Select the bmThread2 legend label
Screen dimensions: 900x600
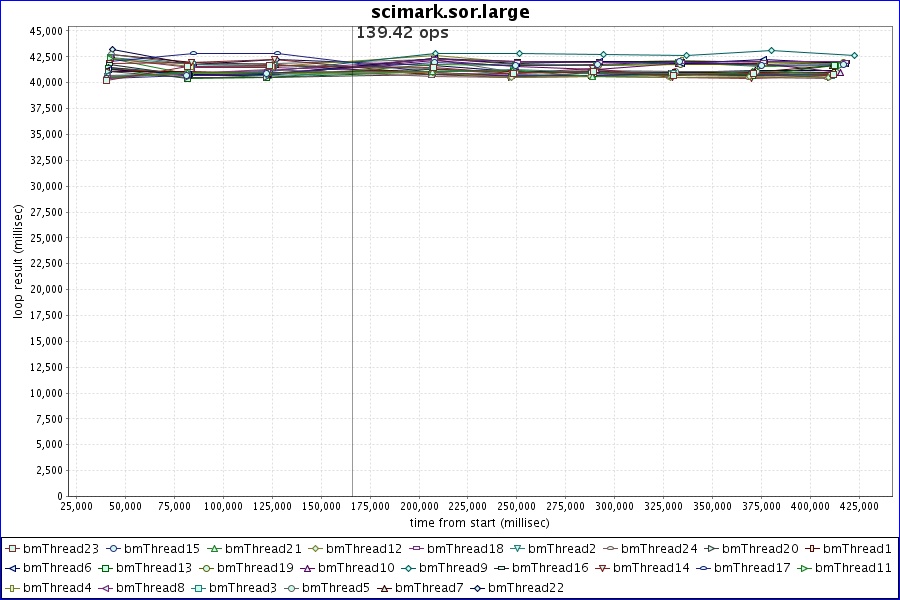[562, 548]
